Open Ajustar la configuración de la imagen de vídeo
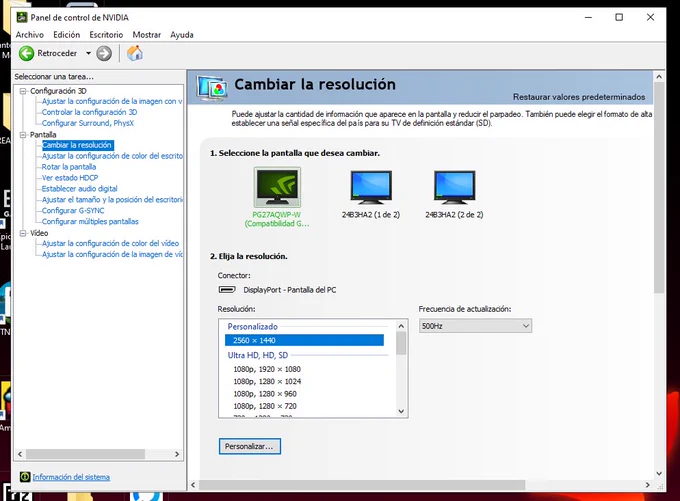Viewport: 680px width, 501px height. pos(112,254)
